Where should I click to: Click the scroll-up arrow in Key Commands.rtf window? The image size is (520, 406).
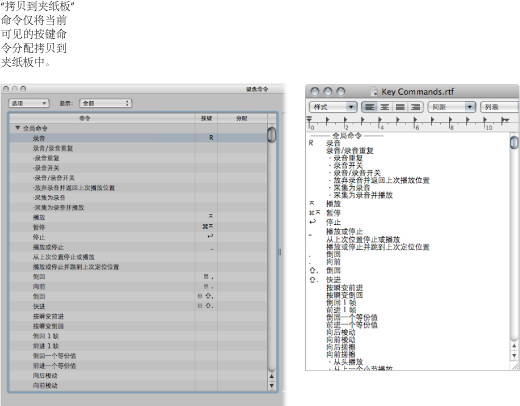coord(514,346)
